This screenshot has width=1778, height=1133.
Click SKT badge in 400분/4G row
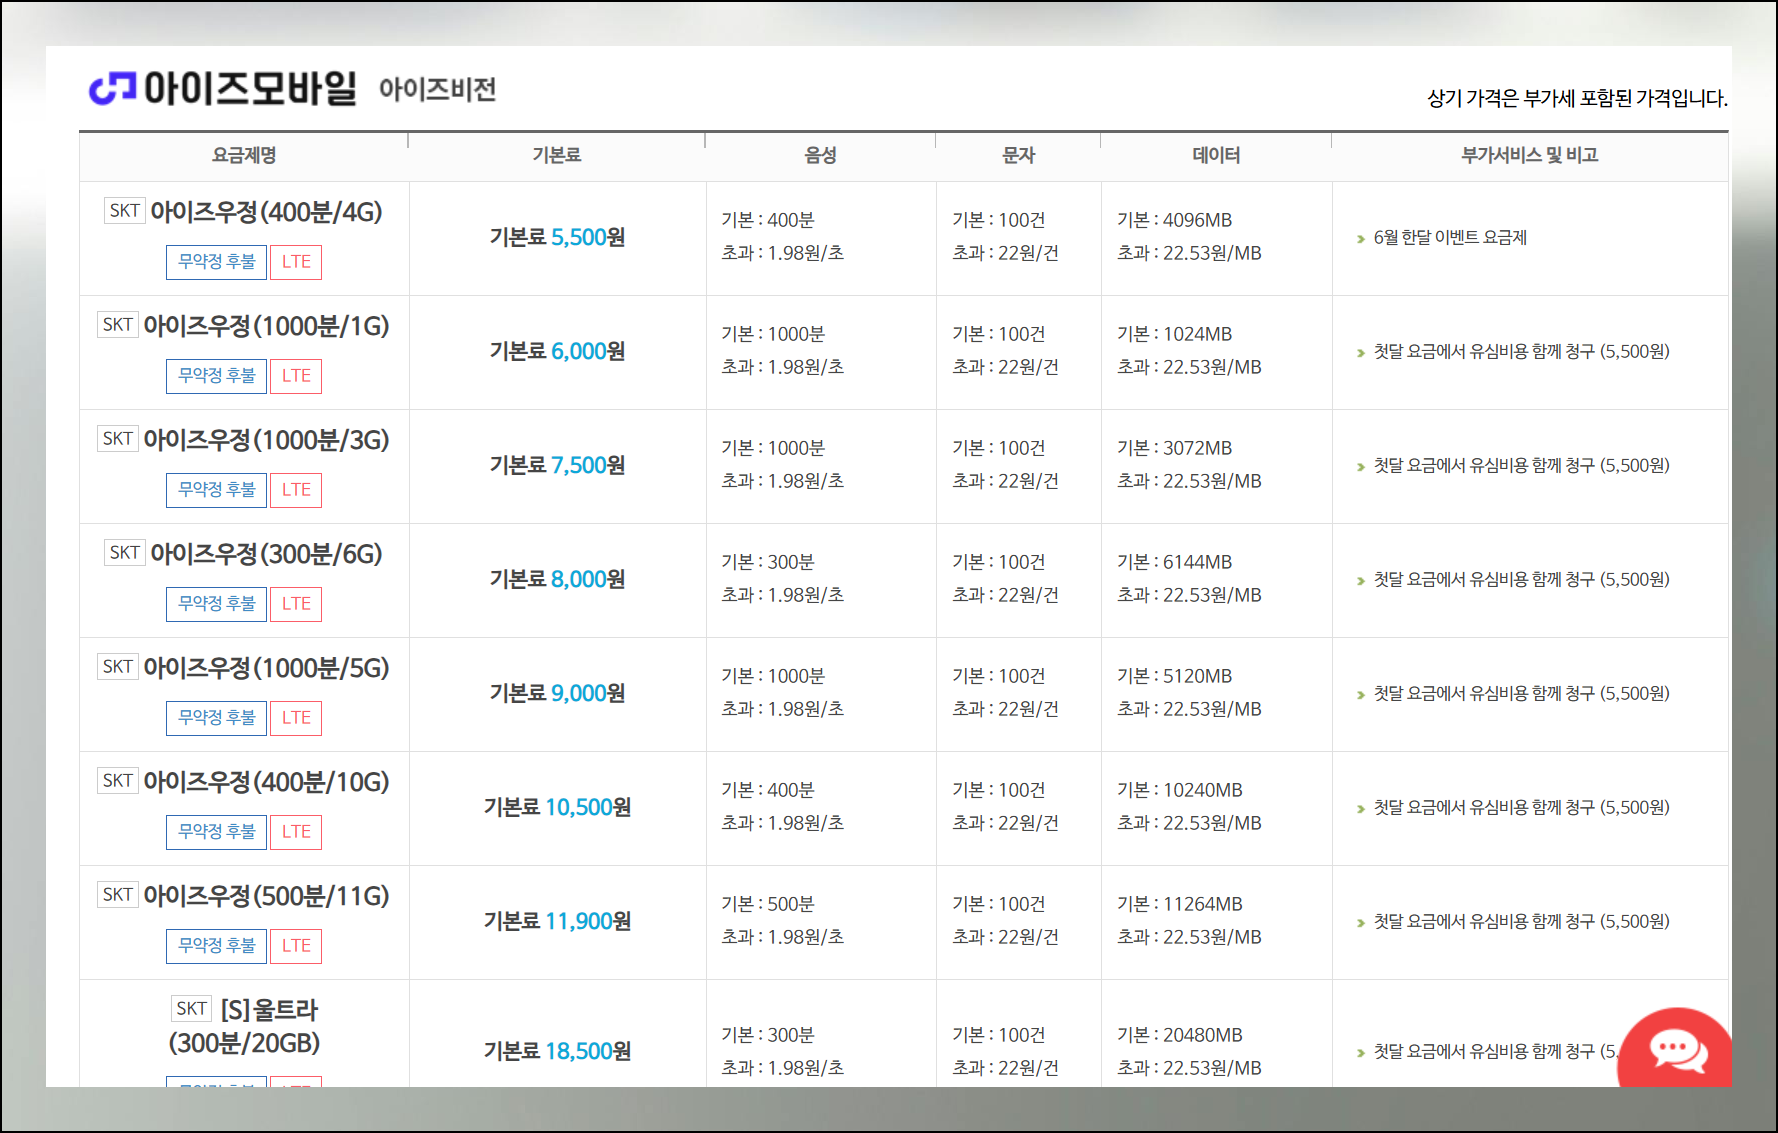pyautogui.click(x=124, y=211)
